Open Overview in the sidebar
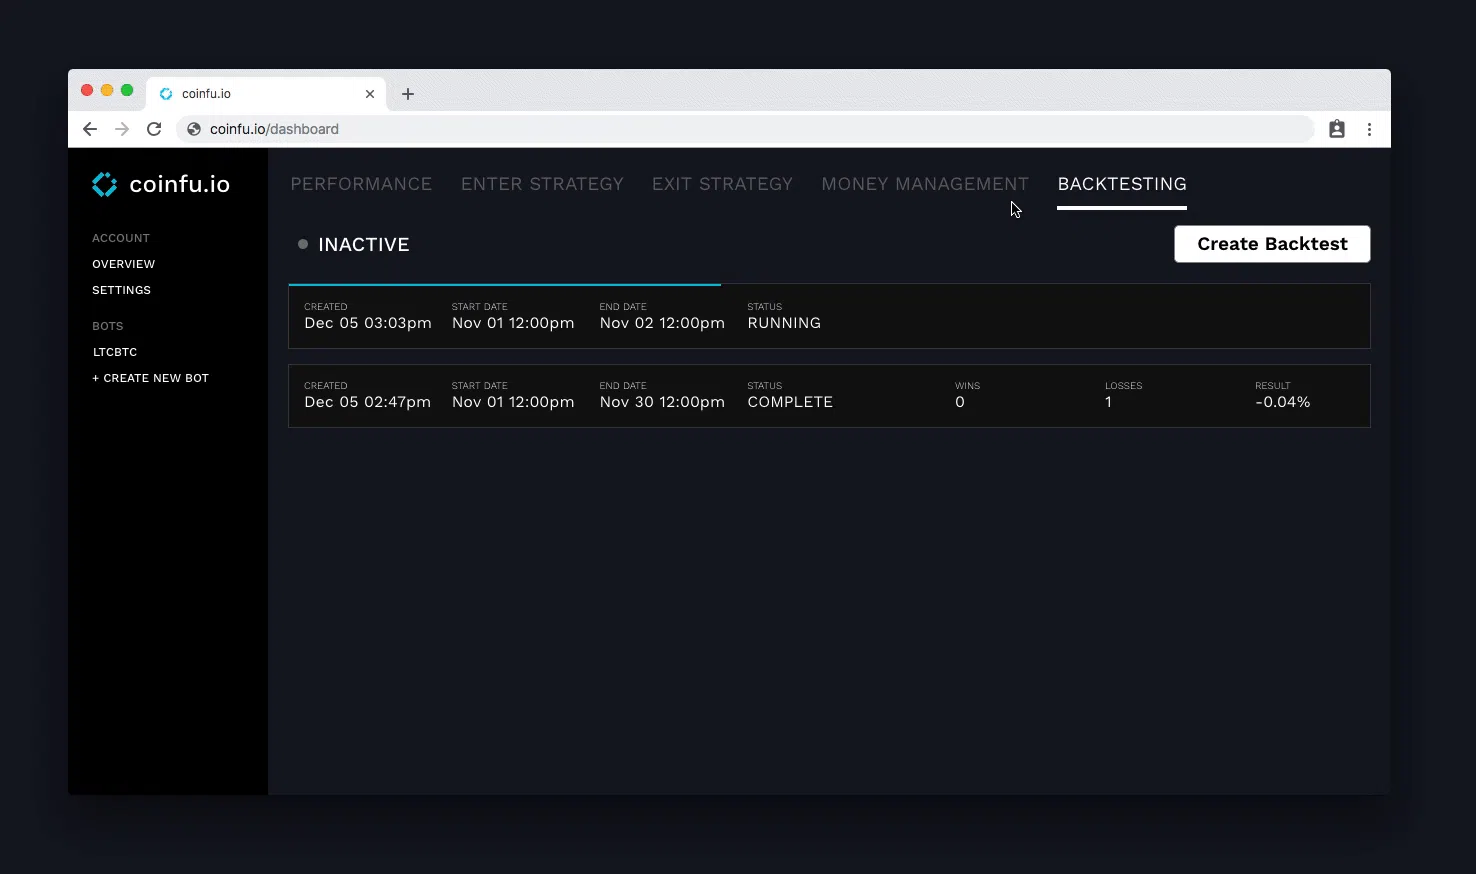The width and height of the screenshot is (1476, 874). pyautogui.click(x=124, y=264)
